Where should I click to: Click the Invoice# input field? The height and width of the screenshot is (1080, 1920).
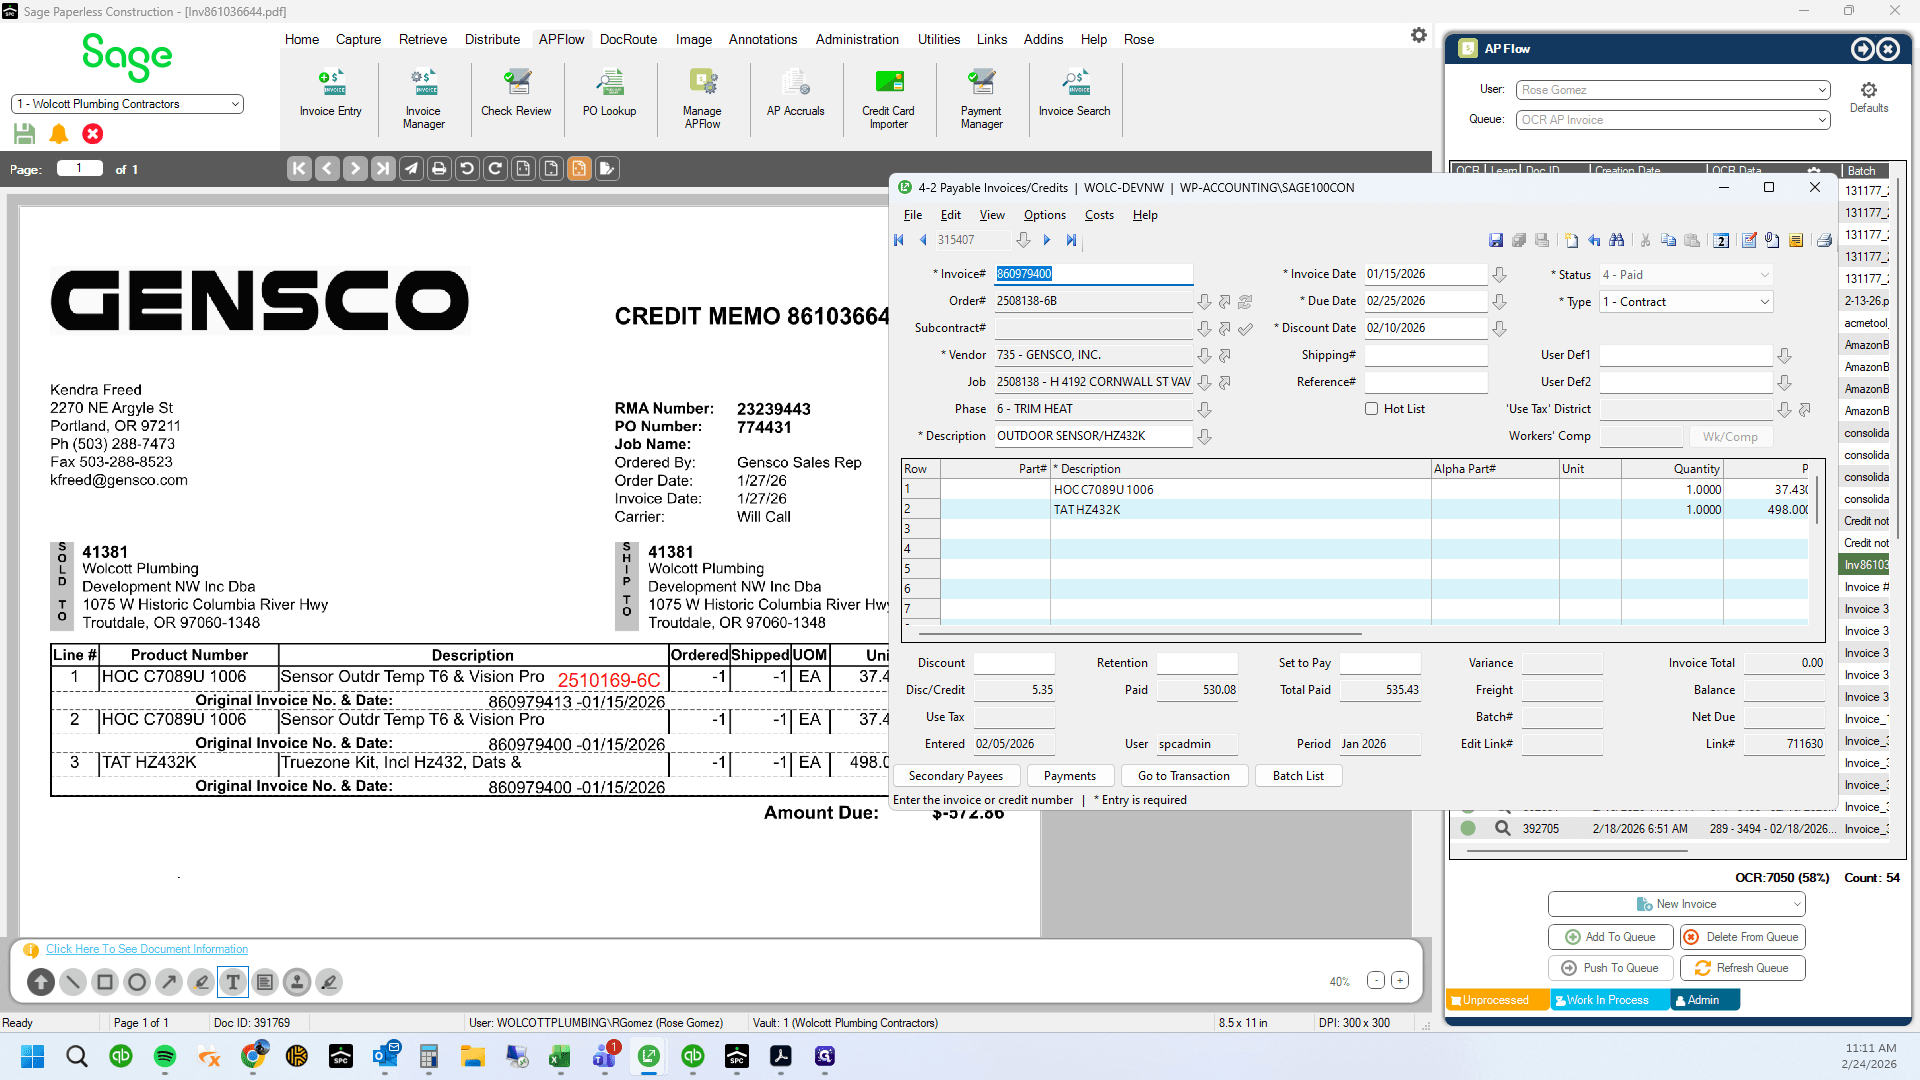click(1093, 274)
